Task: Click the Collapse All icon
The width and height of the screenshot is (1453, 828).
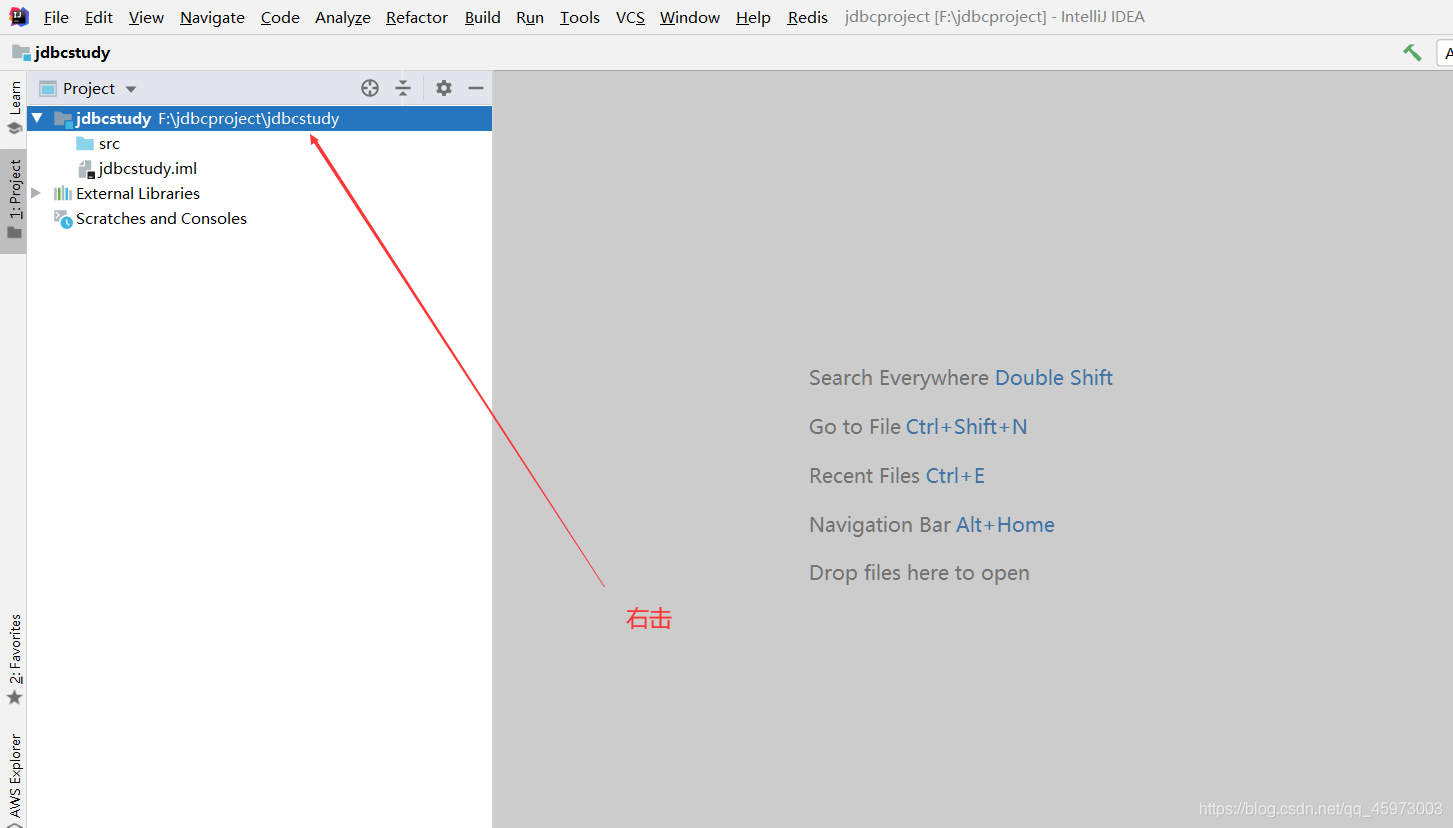Action: (x=403, y=88)
